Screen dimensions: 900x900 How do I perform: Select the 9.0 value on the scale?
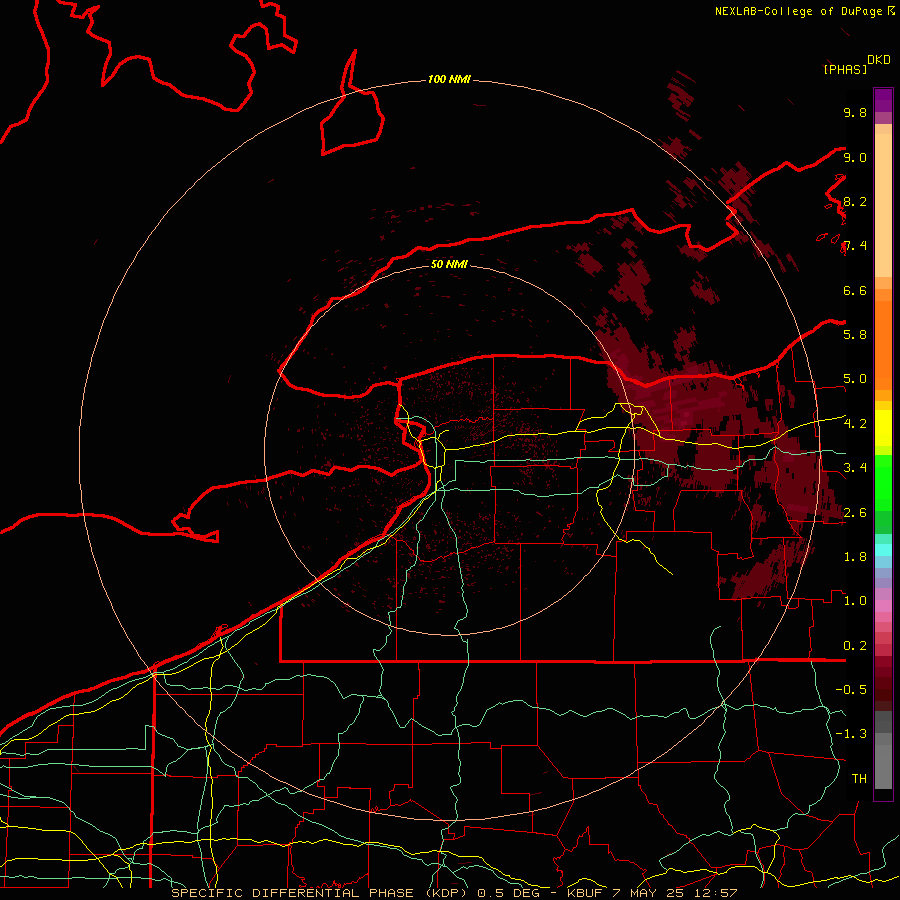855,157
